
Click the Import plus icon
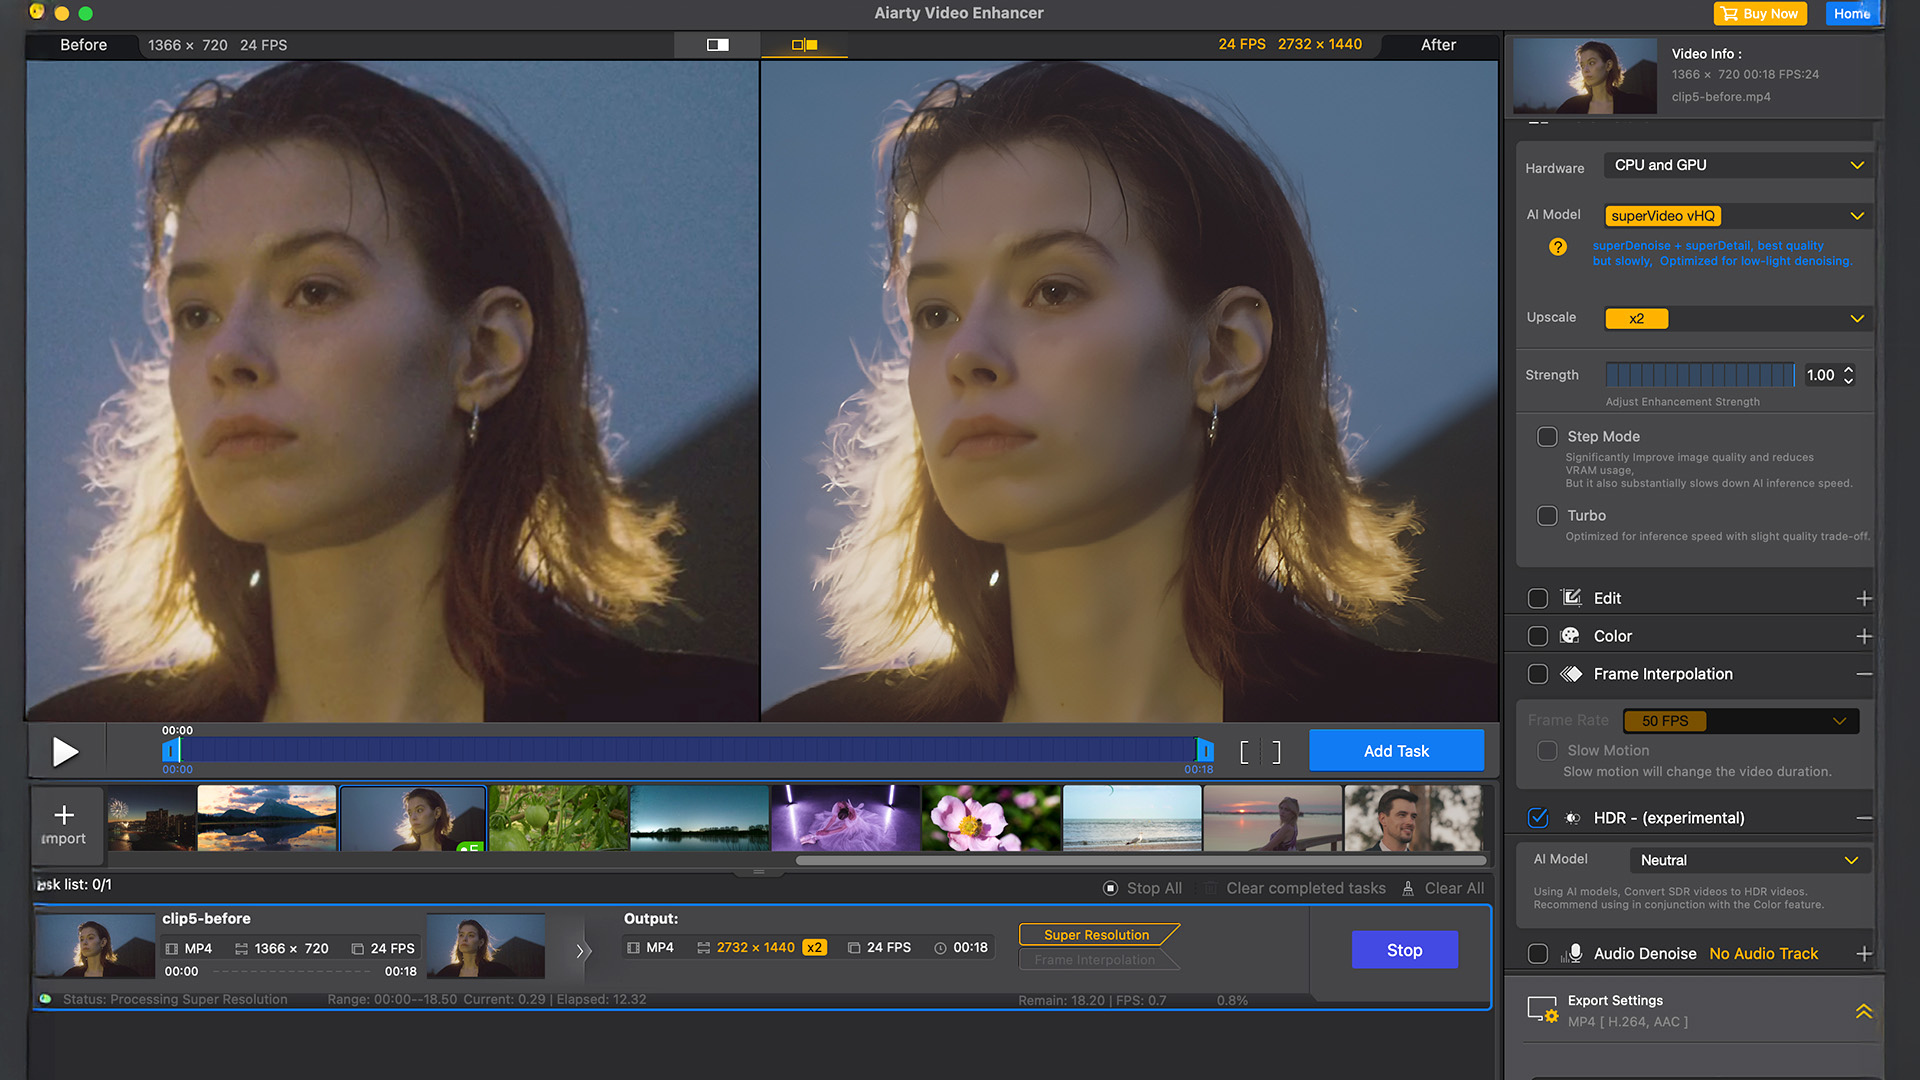point(64,815)
